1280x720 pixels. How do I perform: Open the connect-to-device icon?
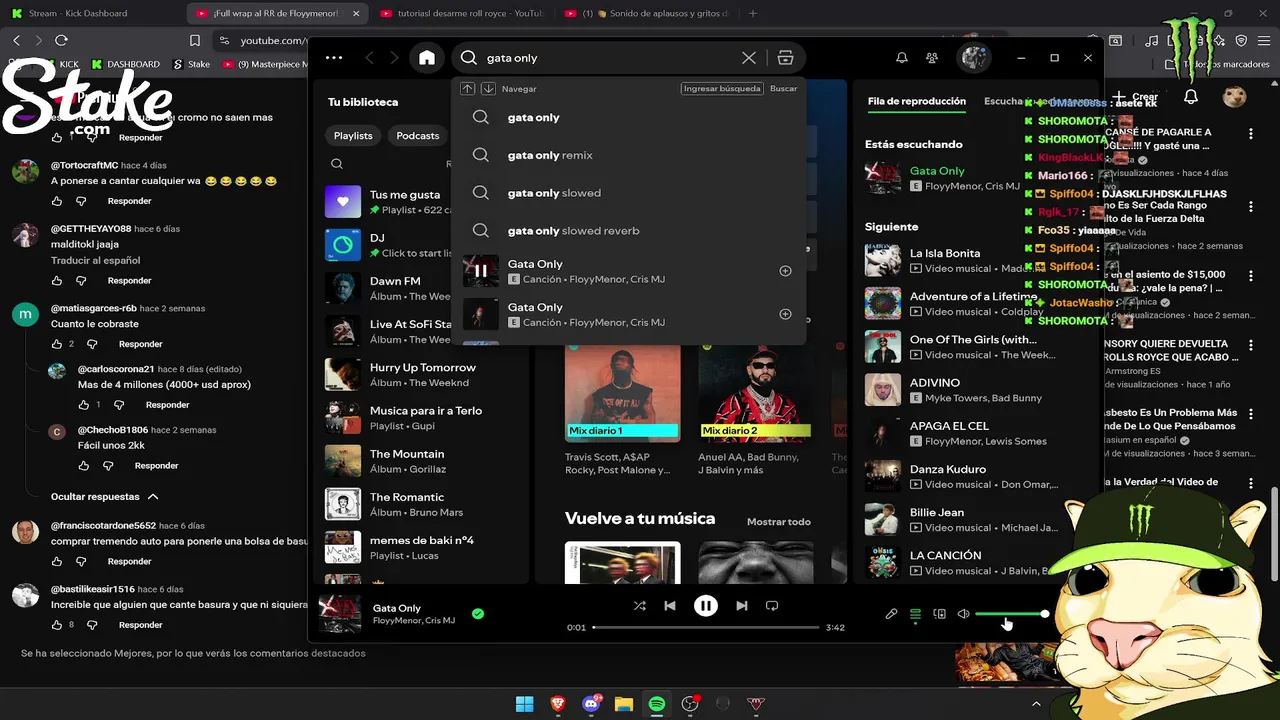tap(939, 614)
